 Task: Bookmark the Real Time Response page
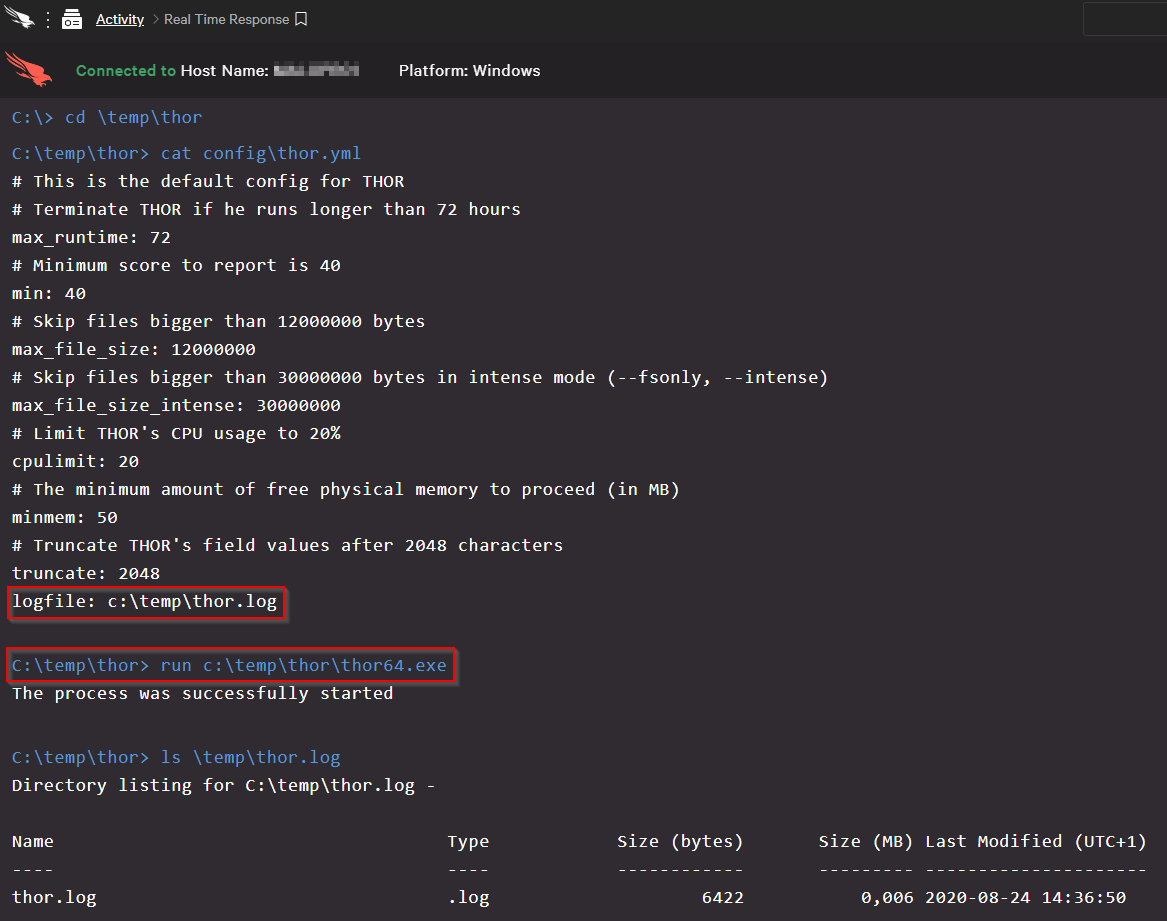pos(301,19)
